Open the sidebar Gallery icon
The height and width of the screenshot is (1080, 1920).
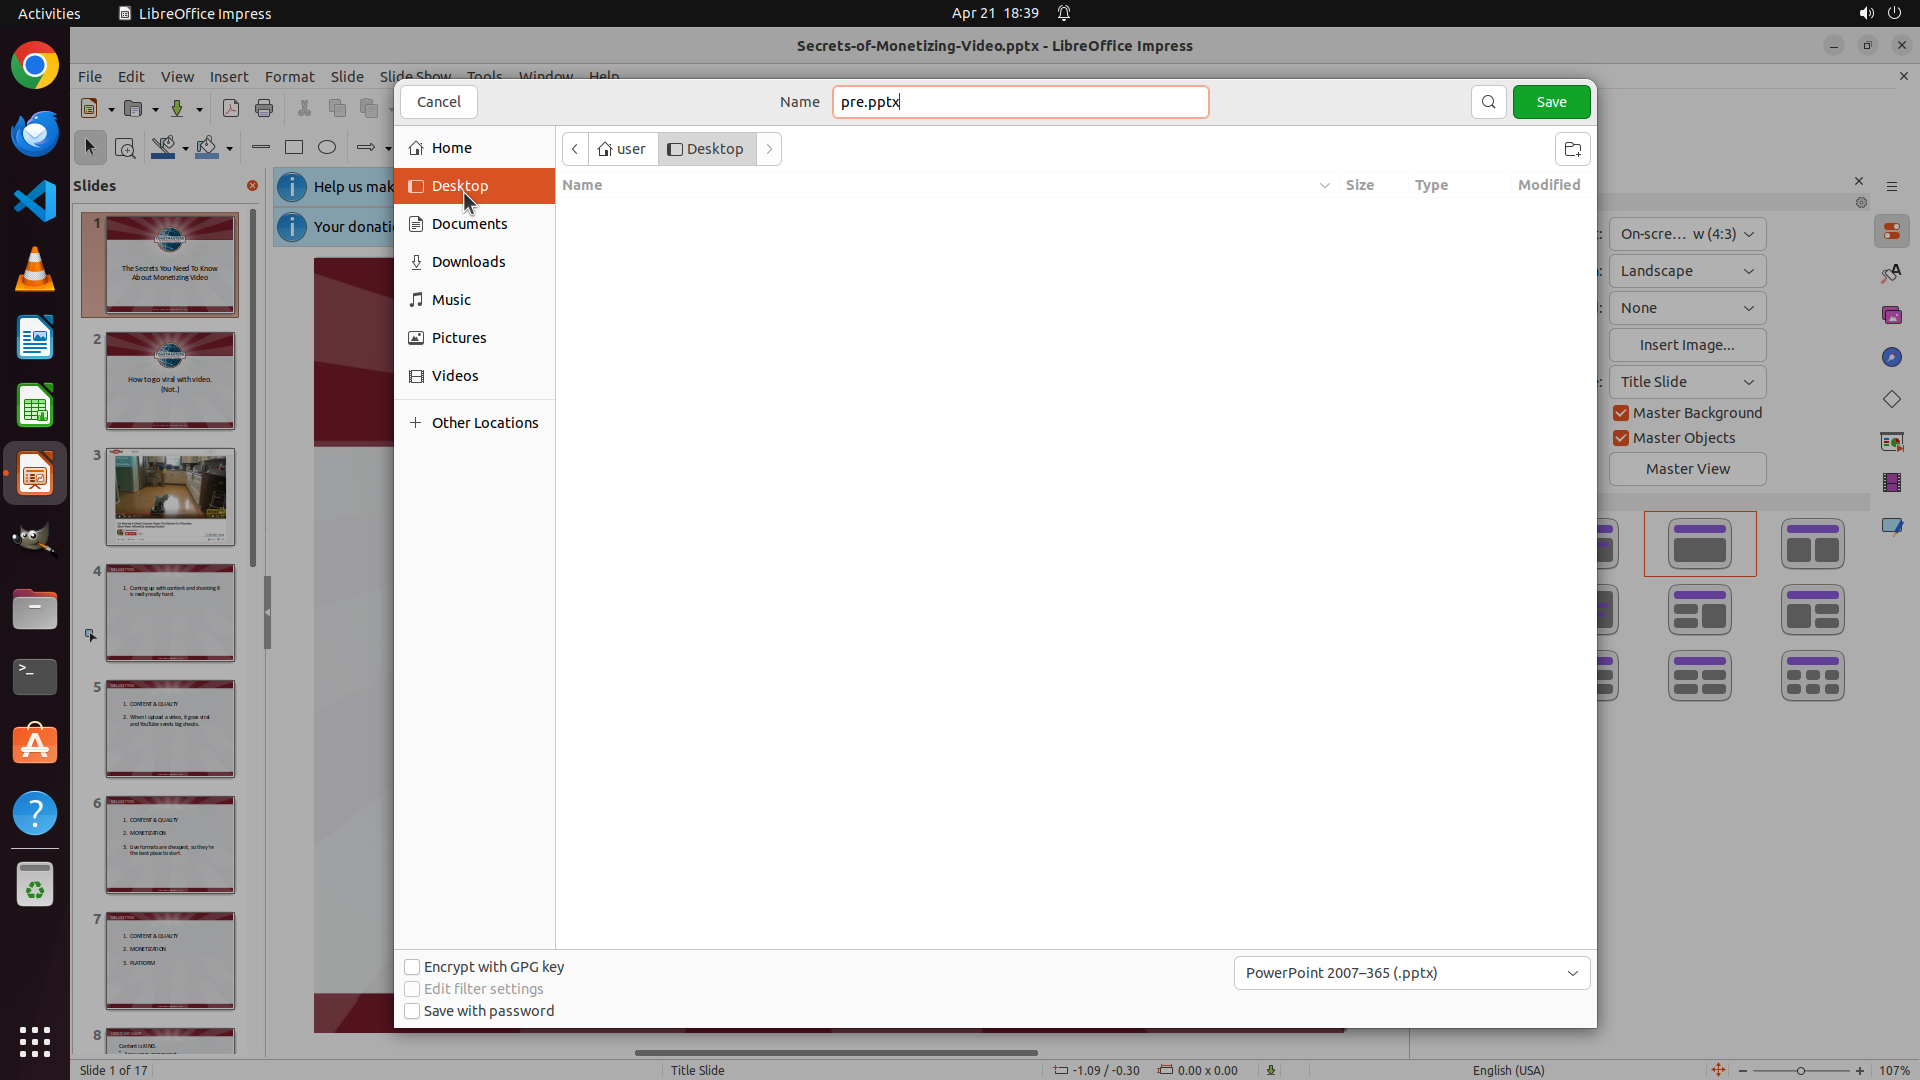[1891, 315]
